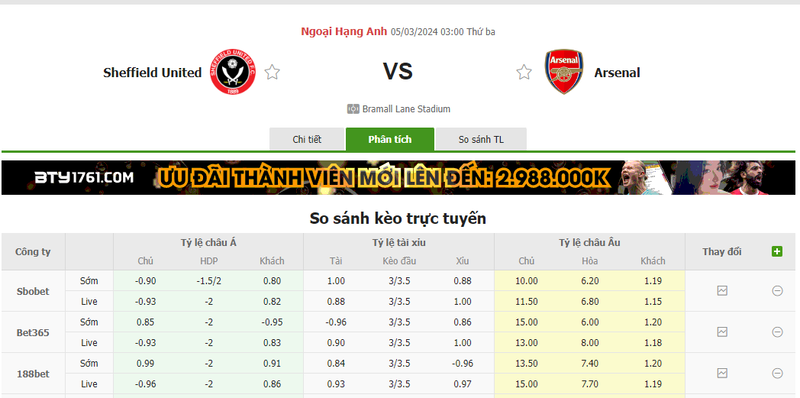Click 188bet live draw odds 7.70

(x=590, y=384)
